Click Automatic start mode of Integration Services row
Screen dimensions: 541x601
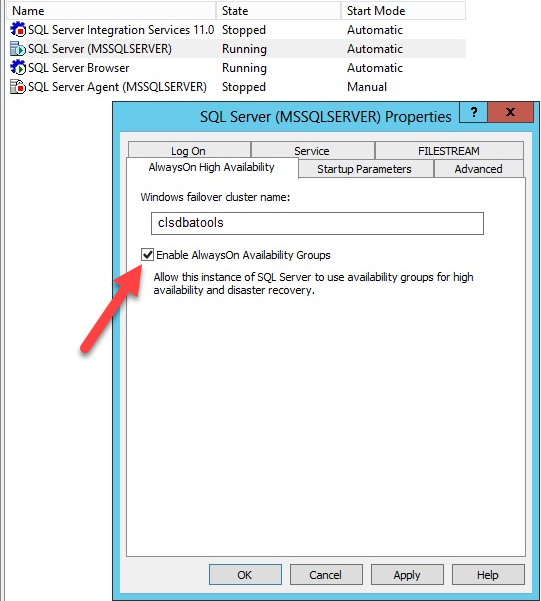point(375,30)
